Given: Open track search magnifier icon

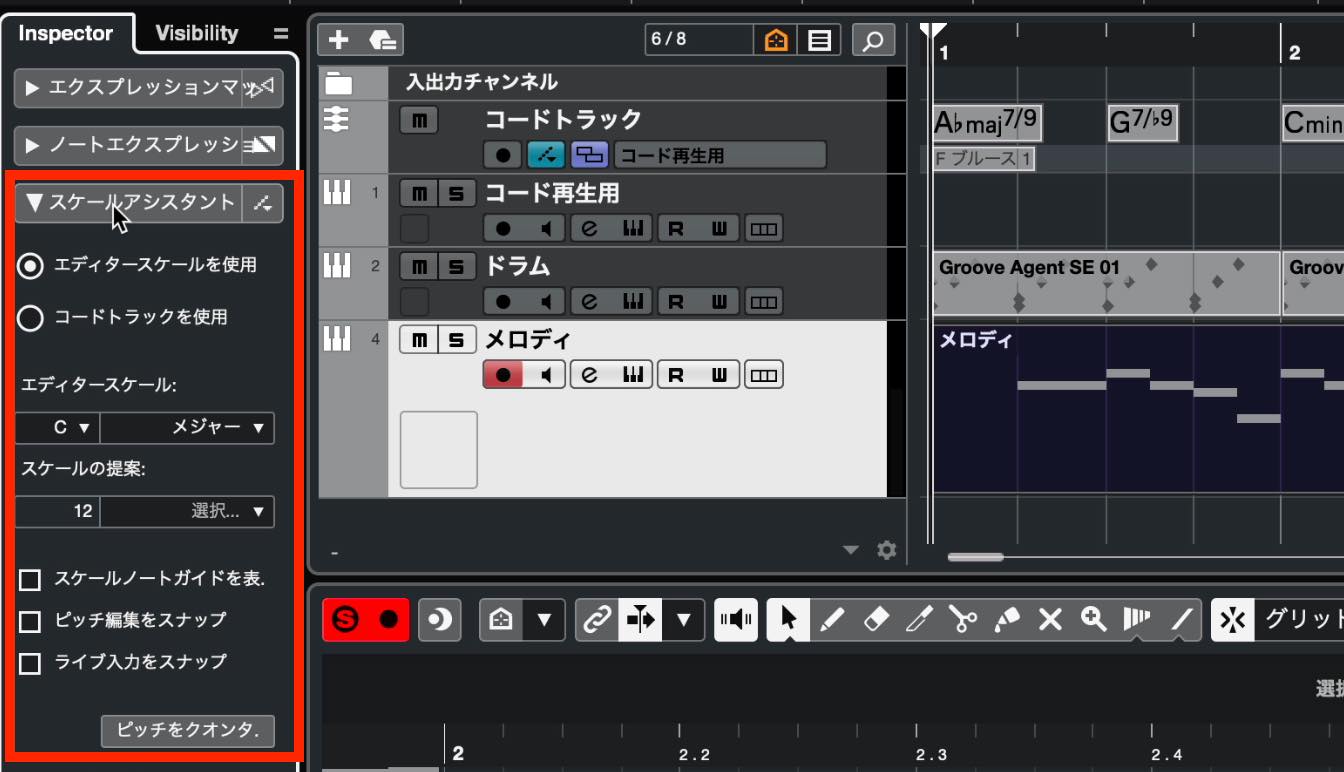Looking at the screenshot, I should coord(873,40).
